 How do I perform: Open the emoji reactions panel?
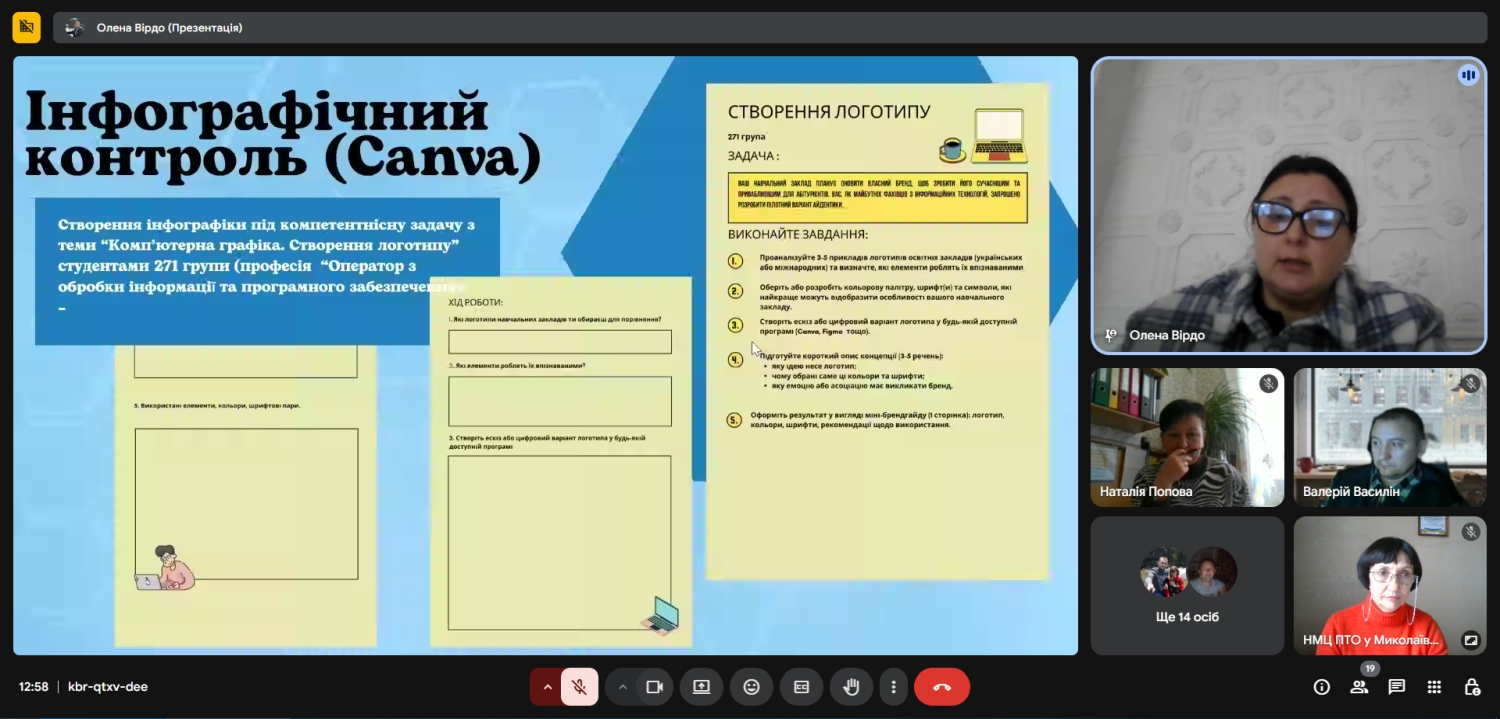tap(751, 687)
